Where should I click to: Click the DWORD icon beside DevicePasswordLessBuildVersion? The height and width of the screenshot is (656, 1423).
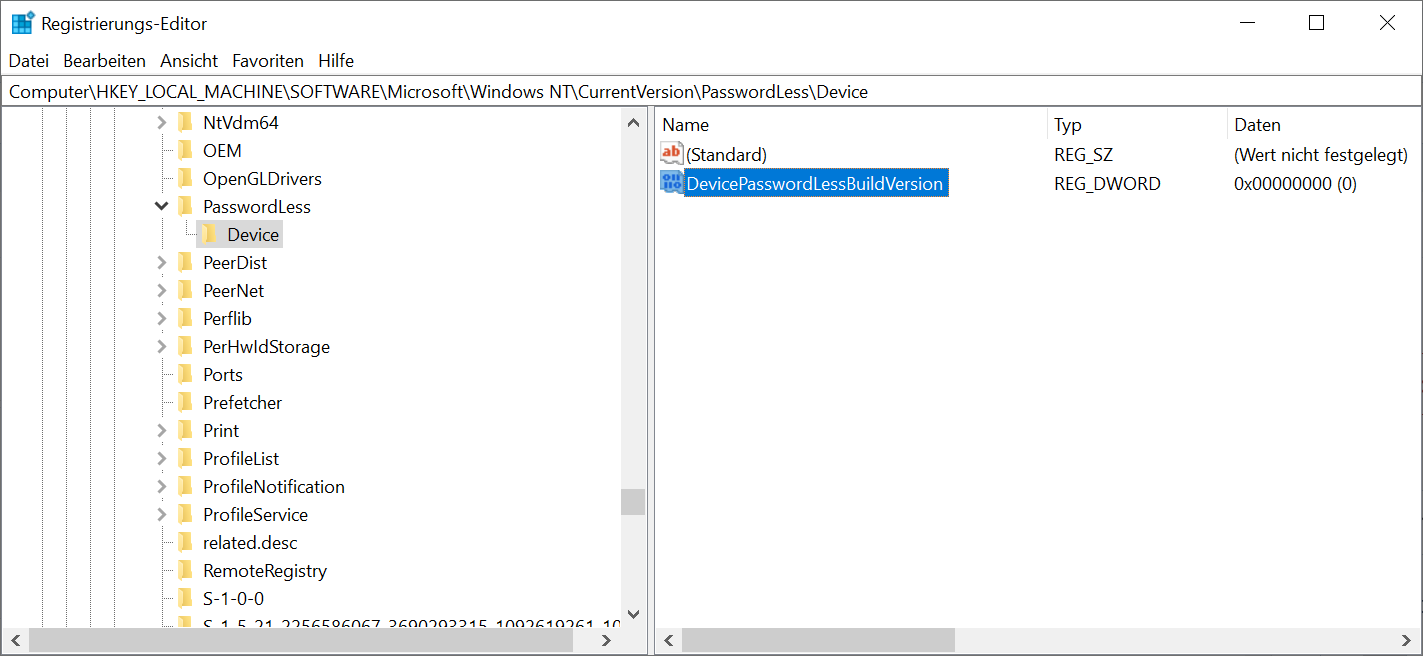click(672, 183)
